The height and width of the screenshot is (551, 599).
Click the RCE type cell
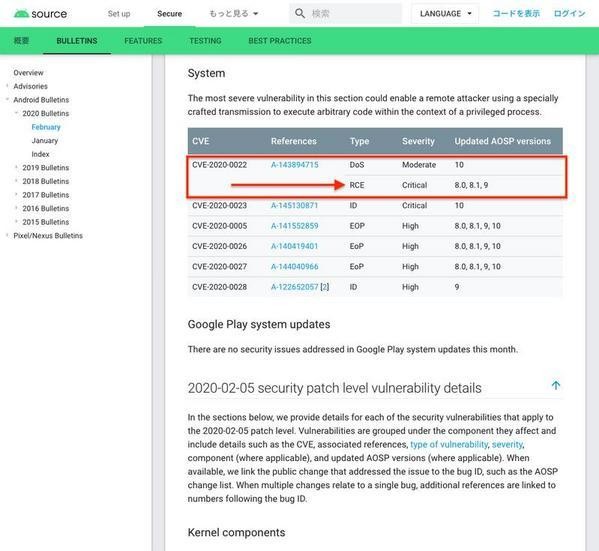point(357,185)
